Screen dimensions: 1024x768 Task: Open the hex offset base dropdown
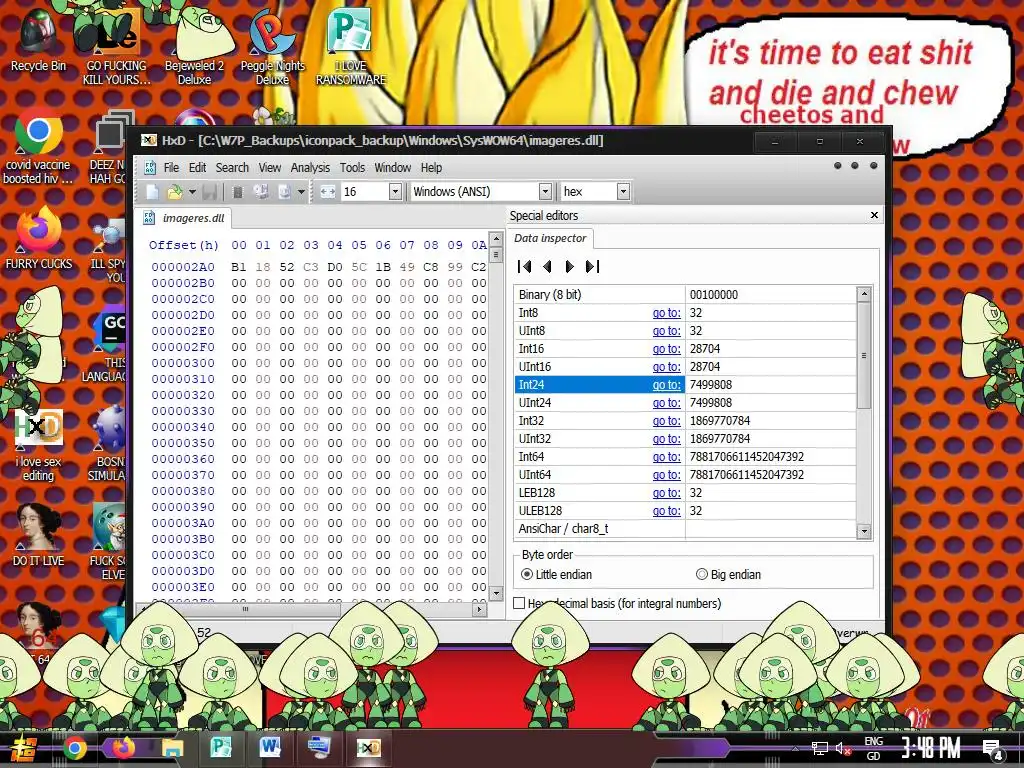624,191
